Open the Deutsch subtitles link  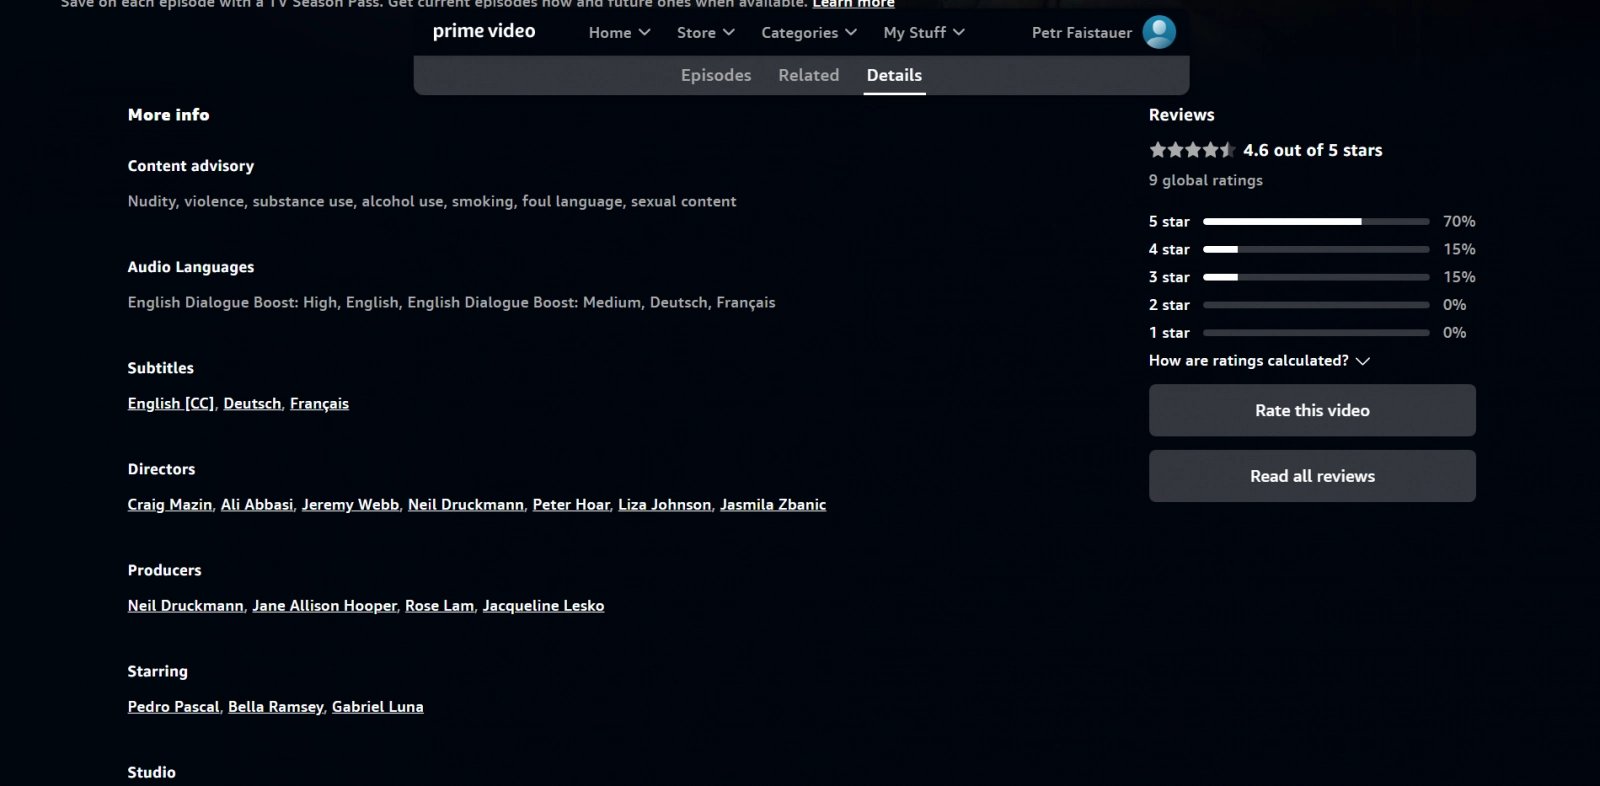pyautogui.click(x=252, y=404)
